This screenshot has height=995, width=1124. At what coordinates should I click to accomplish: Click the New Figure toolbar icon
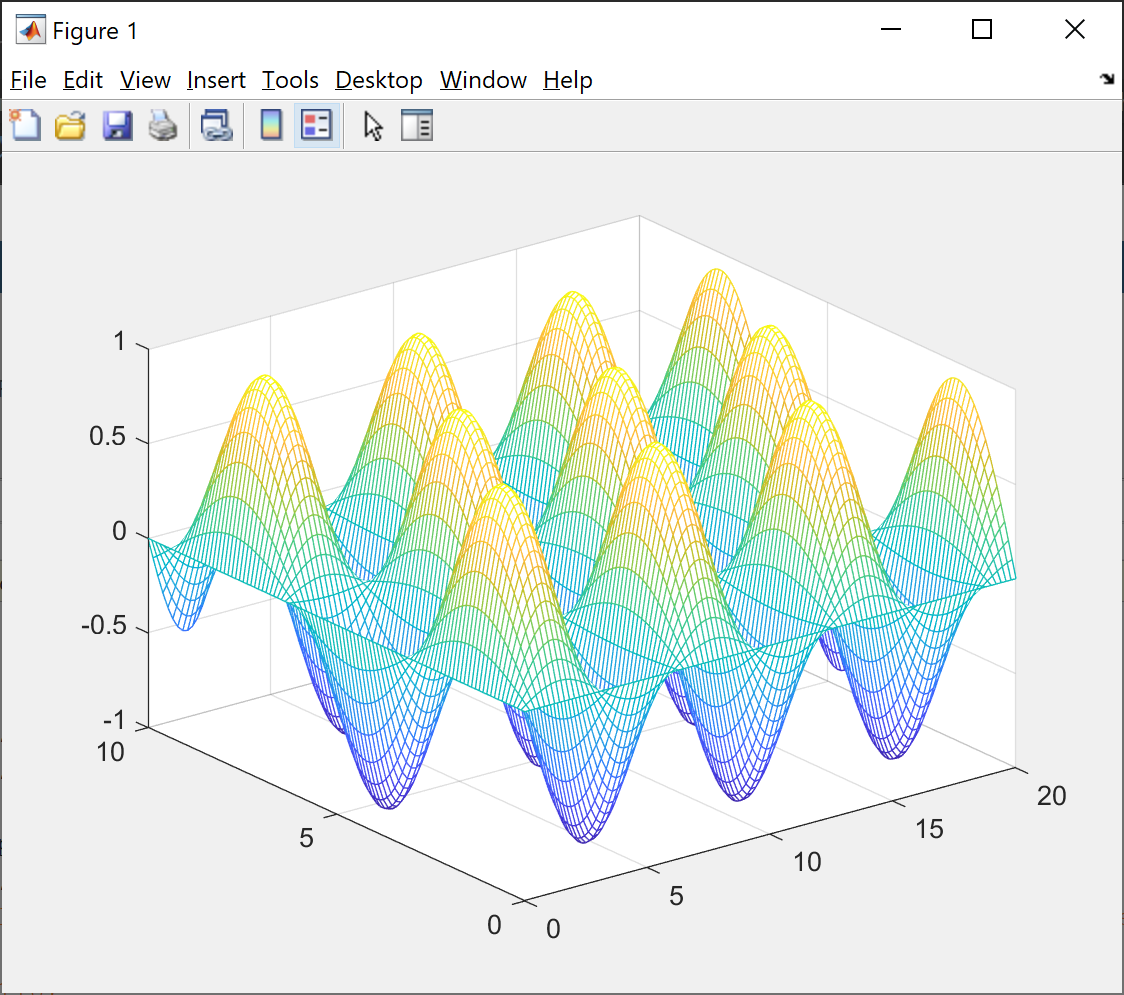point(25,126)
